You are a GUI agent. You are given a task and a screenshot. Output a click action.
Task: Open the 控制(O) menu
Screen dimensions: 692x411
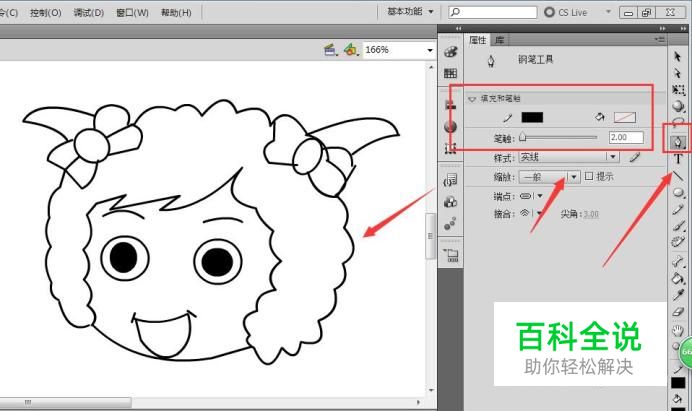coord(45,13)
